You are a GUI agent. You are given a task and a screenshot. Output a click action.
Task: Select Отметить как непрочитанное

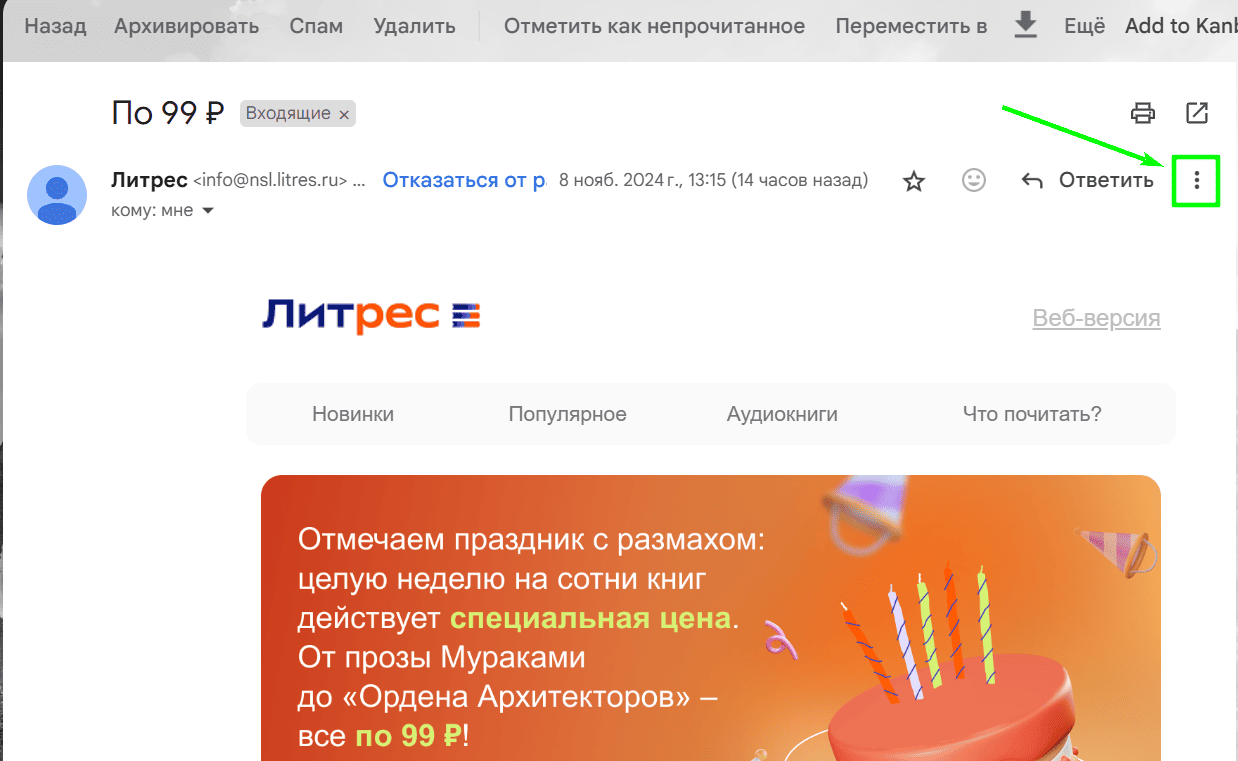[654, 26]
